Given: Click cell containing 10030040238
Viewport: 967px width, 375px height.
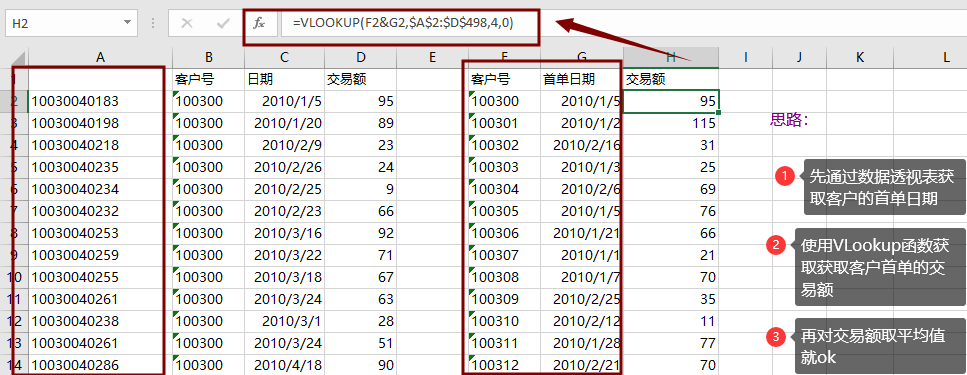Looking at the screenshot, I should tap(100, 321).
